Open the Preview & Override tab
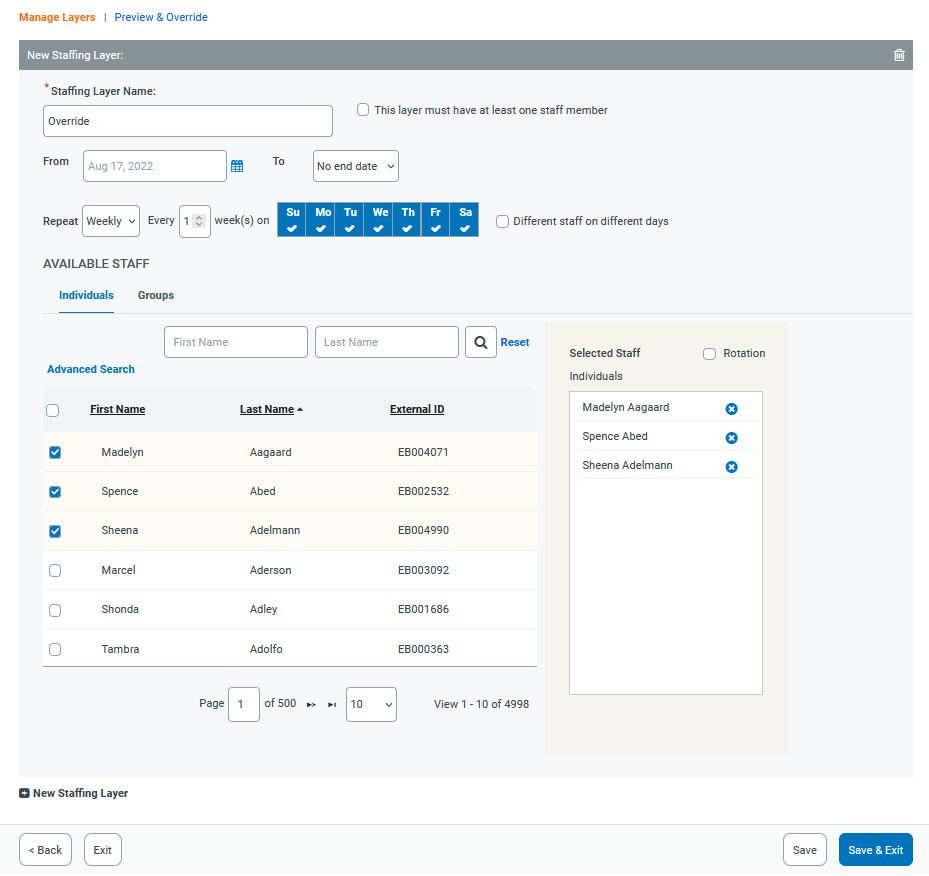Viewport: 929px width, 876px height. (x=161, y=17)
